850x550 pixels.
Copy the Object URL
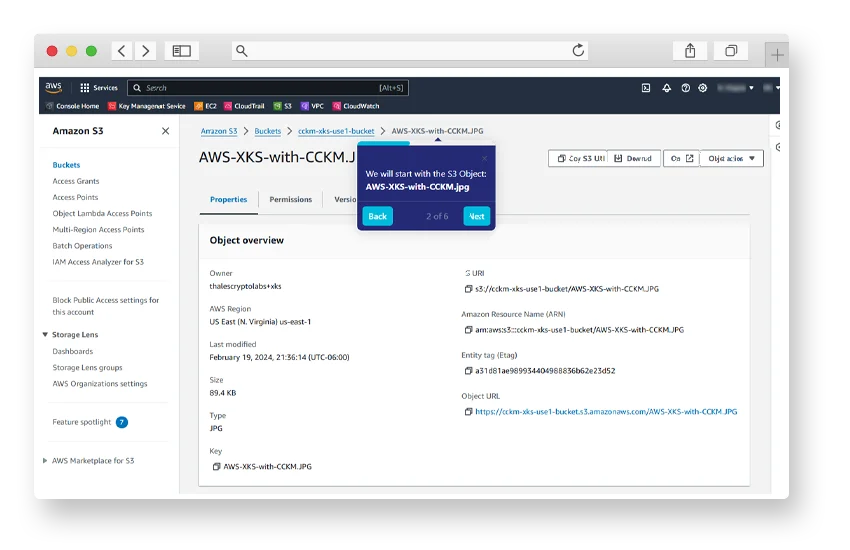pyautogui.click(x=468, y=412)
